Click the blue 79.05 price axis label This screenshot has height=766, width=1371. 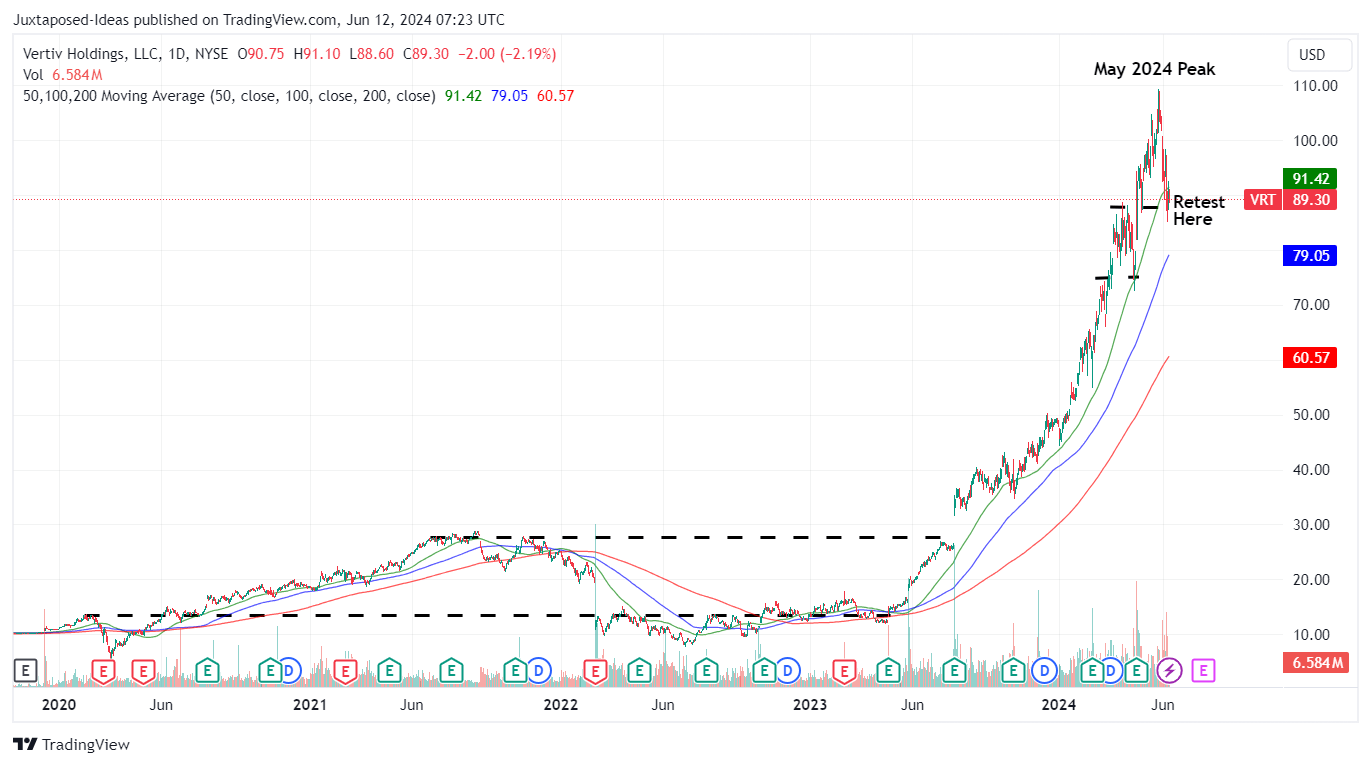1310,256
